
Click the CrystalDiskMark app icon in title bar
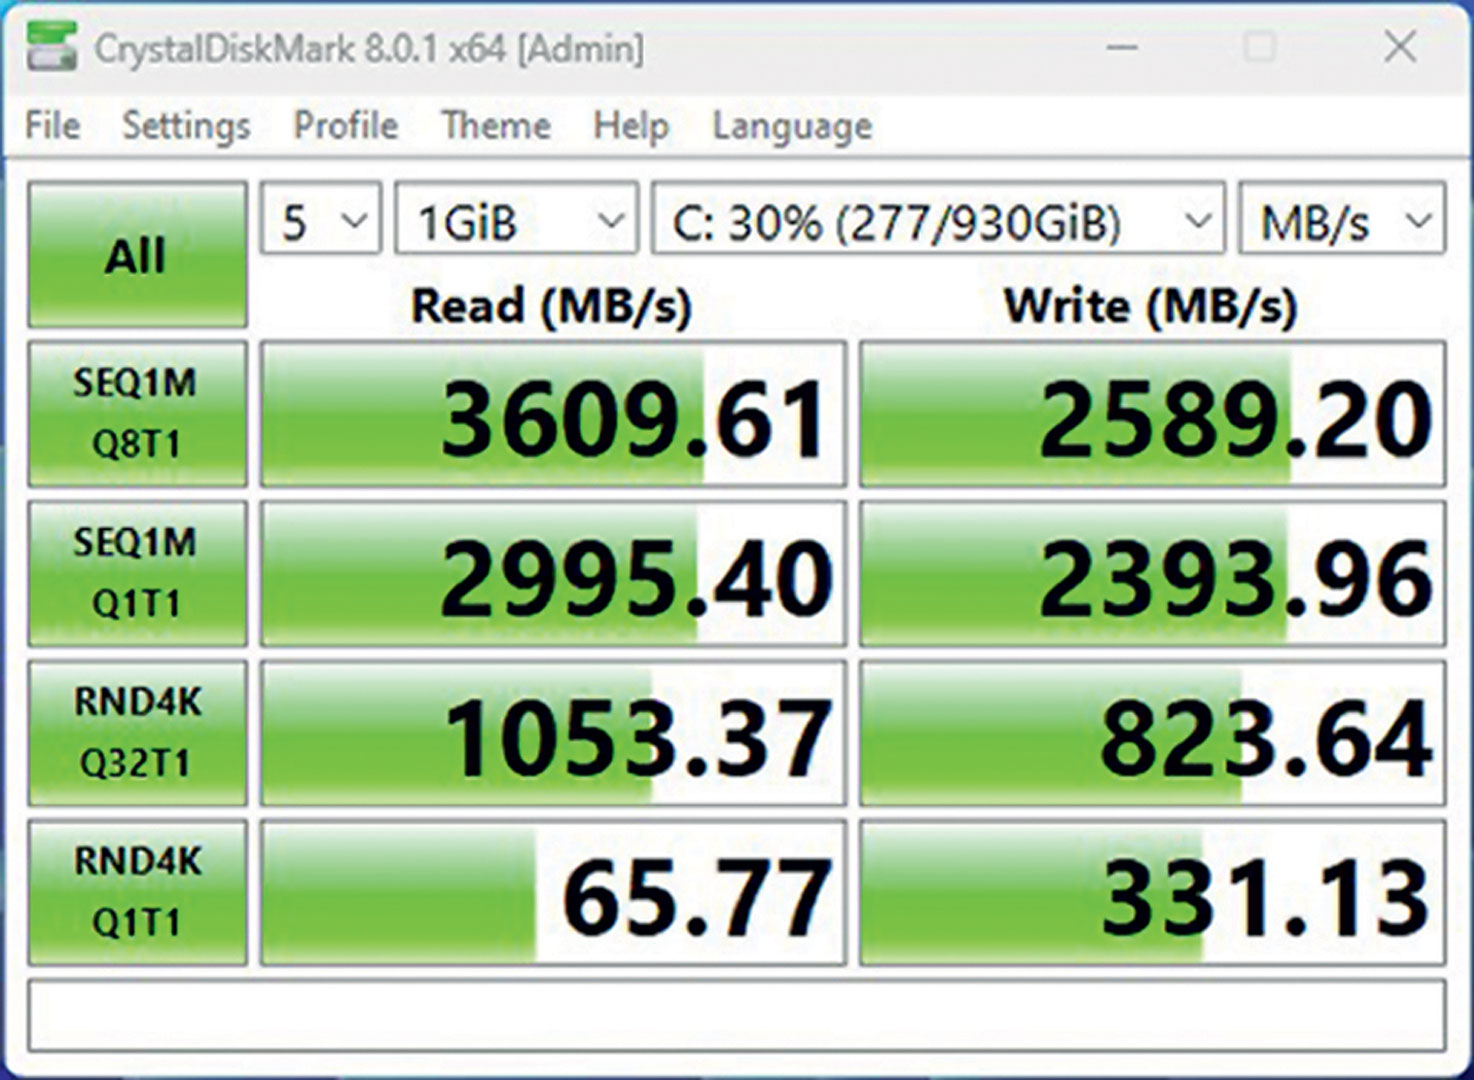[52, 47]
